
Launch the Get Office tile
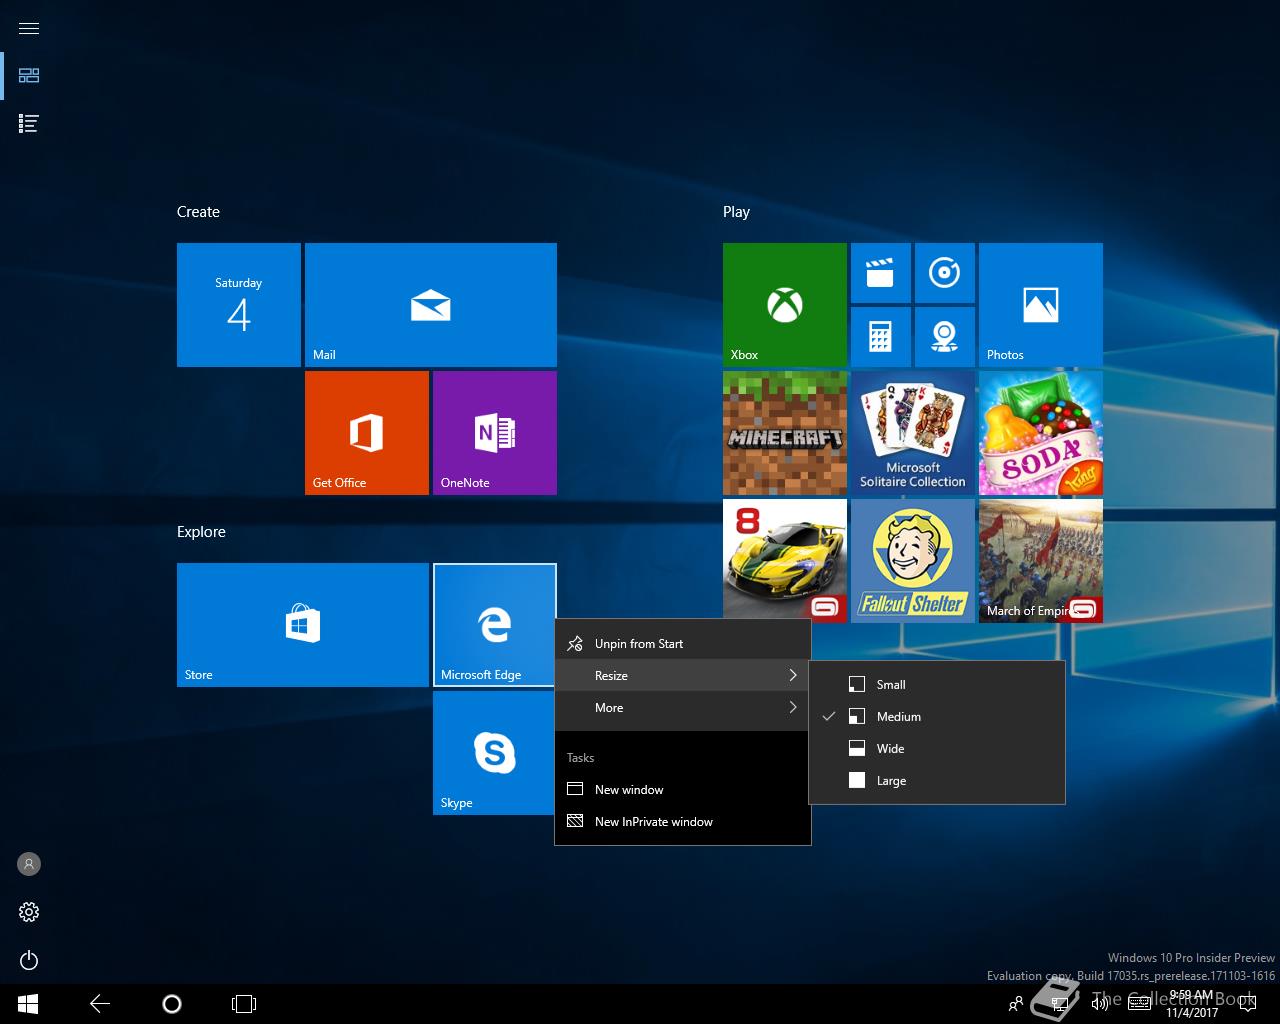[367, 433]
